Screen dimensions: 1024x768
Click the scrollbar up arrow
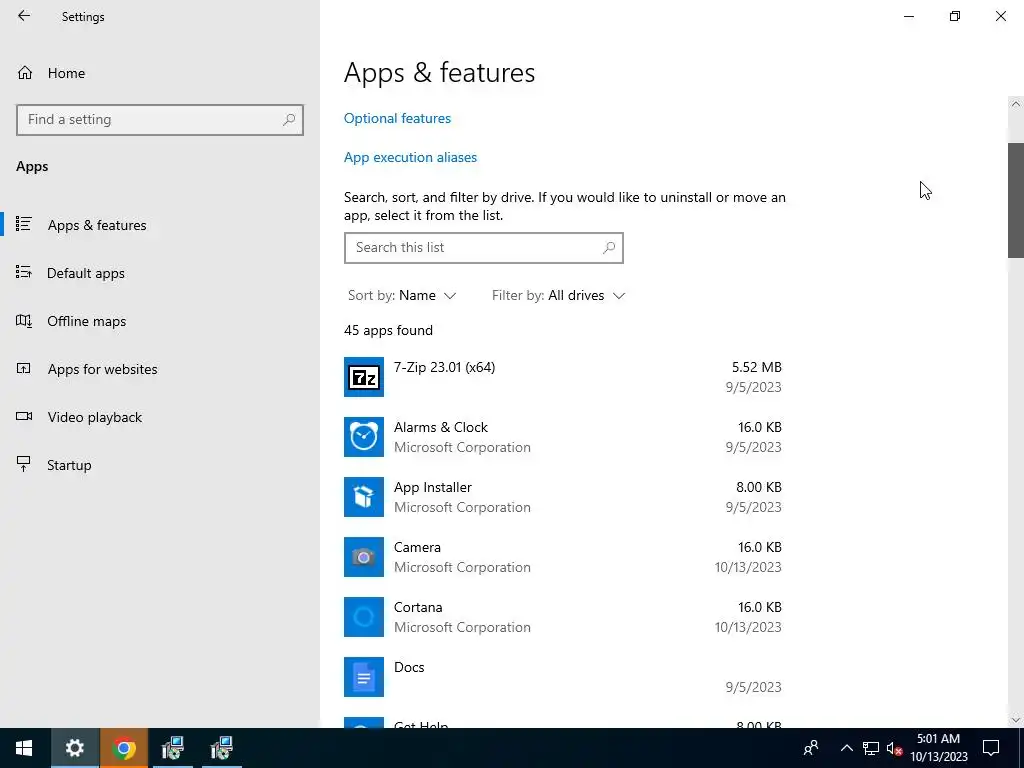click(x=1016, y=104)
